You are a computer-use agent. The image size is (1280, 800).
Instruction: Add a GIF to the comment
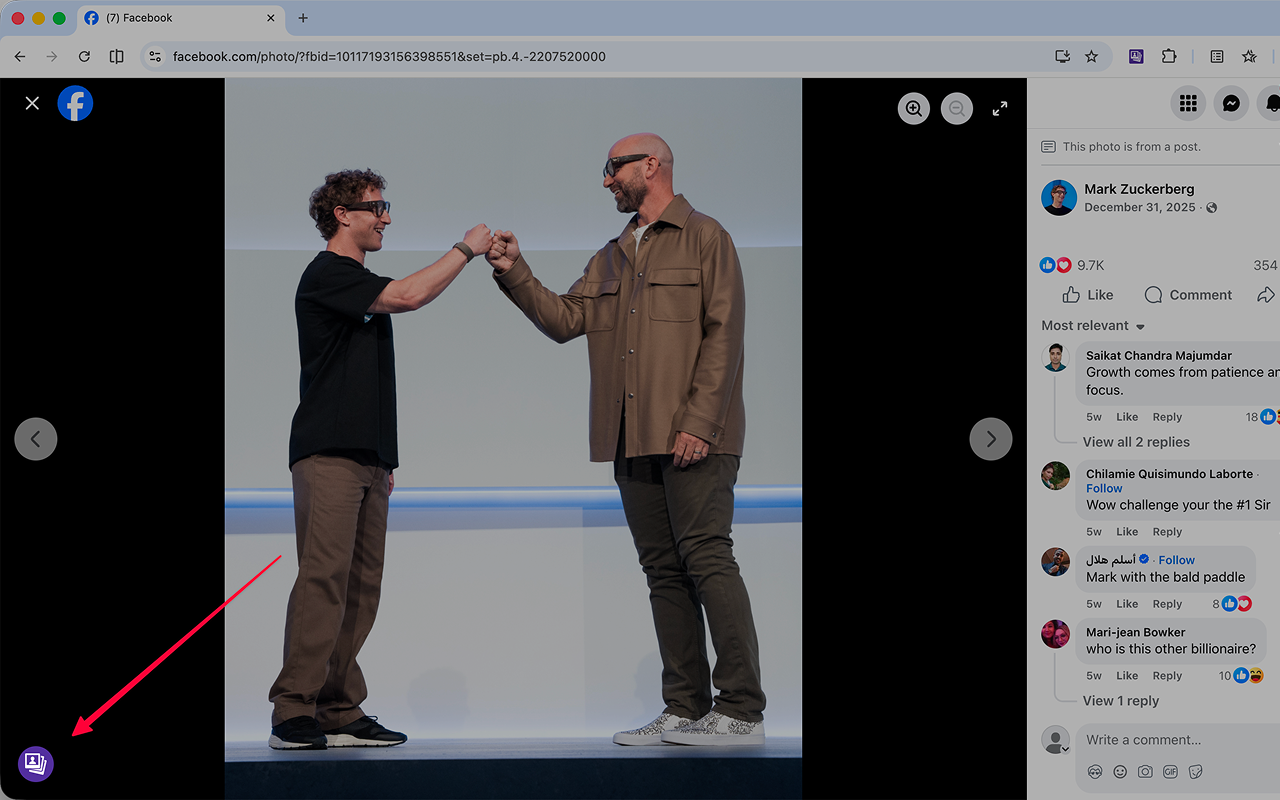click(1170, 772)
